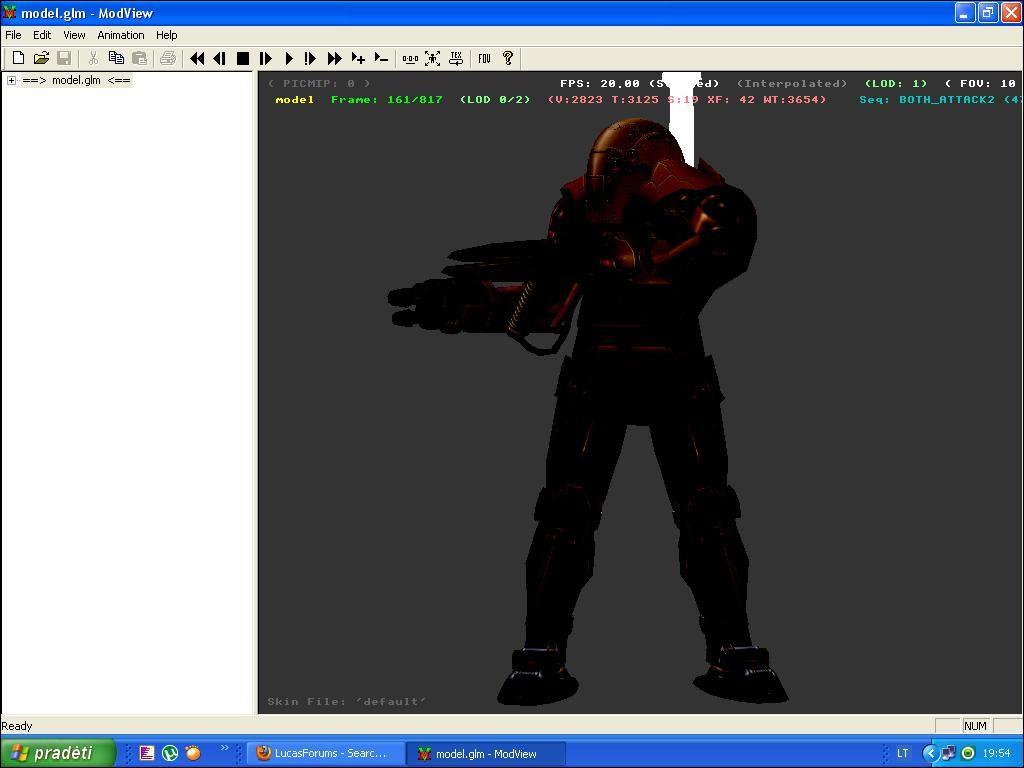Screen dimensions: 1024x768
Task: Click the New file toolbar icon
Action: (x=18, y=59)
